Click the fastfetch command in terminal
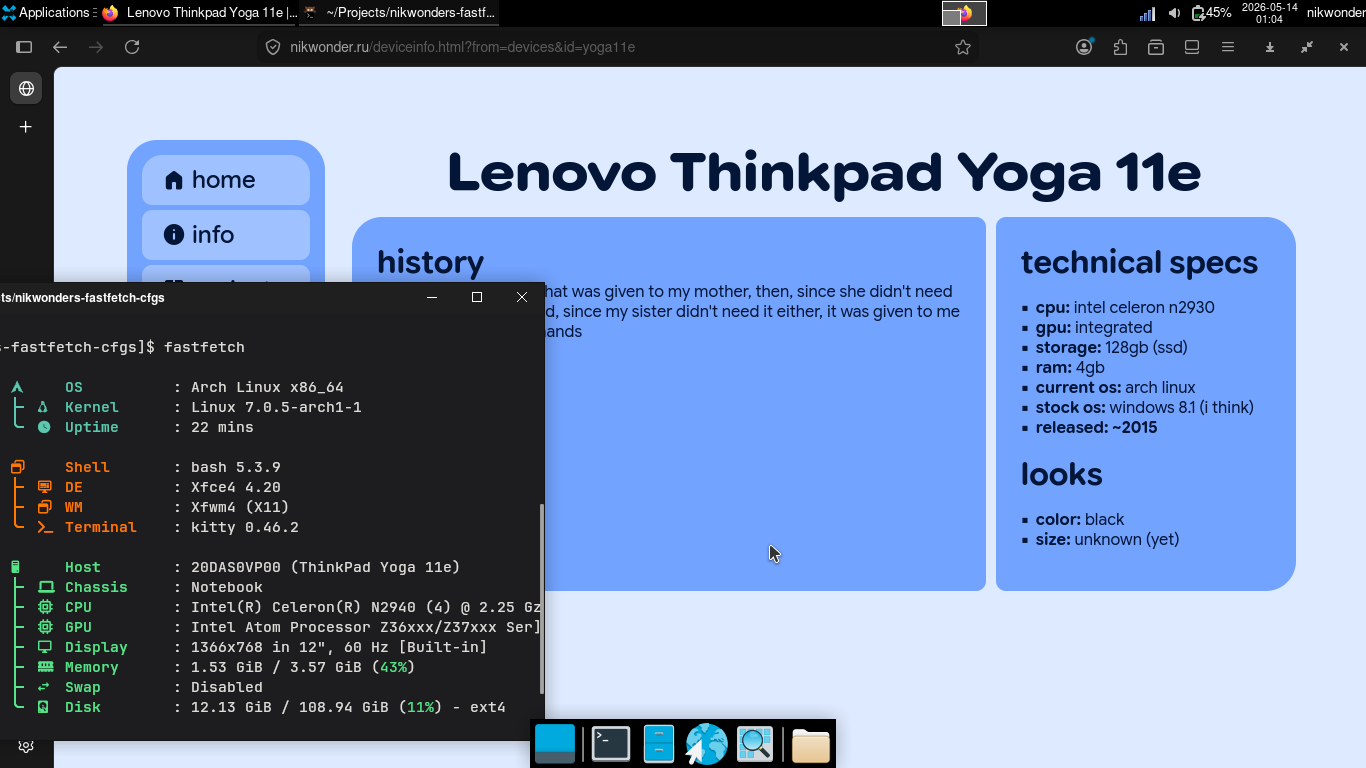Image resolution: width=1366 pixels, height=768 pixels. pos(205,347)
